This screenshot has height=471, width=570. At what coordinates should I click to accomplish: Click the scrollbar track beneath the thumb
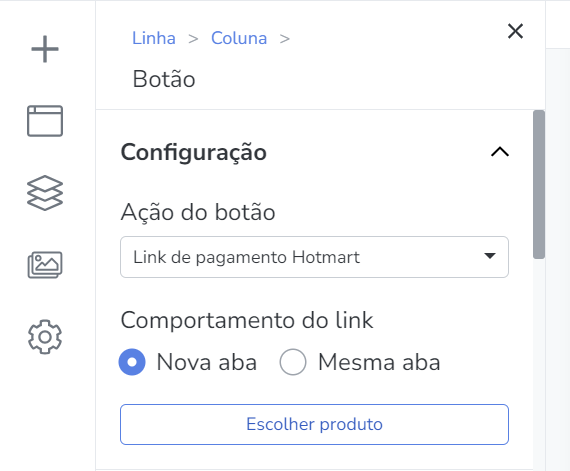pos(539,363)
